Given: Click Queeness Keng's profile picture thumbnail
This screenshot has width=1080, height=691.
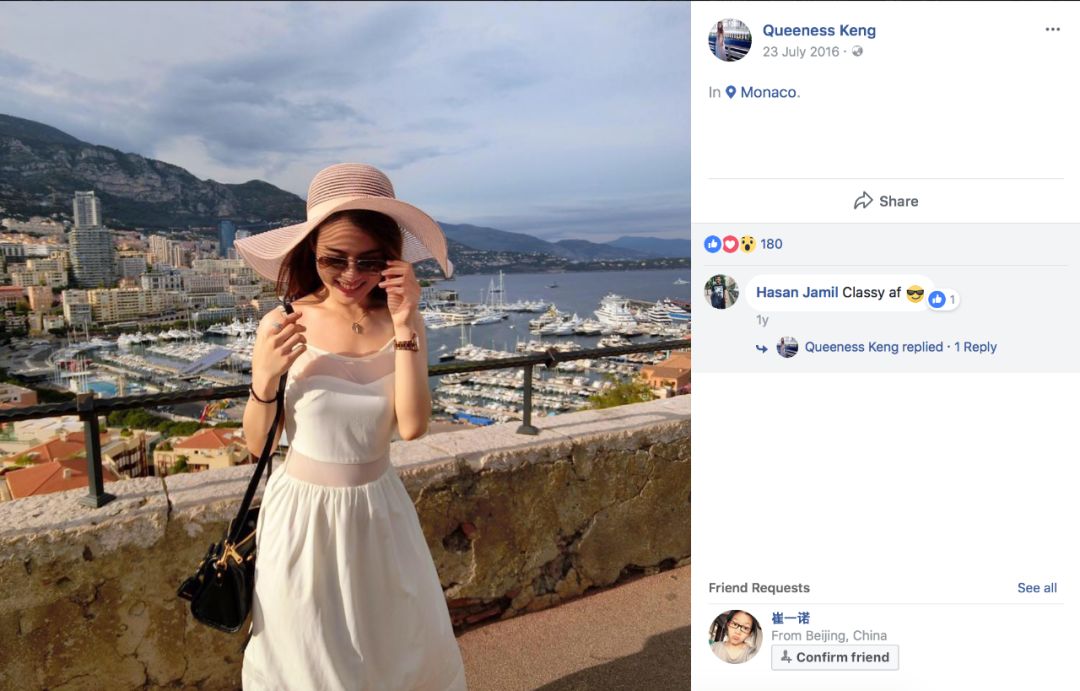Looking at the screenshot, I should (x=730, y=40).
